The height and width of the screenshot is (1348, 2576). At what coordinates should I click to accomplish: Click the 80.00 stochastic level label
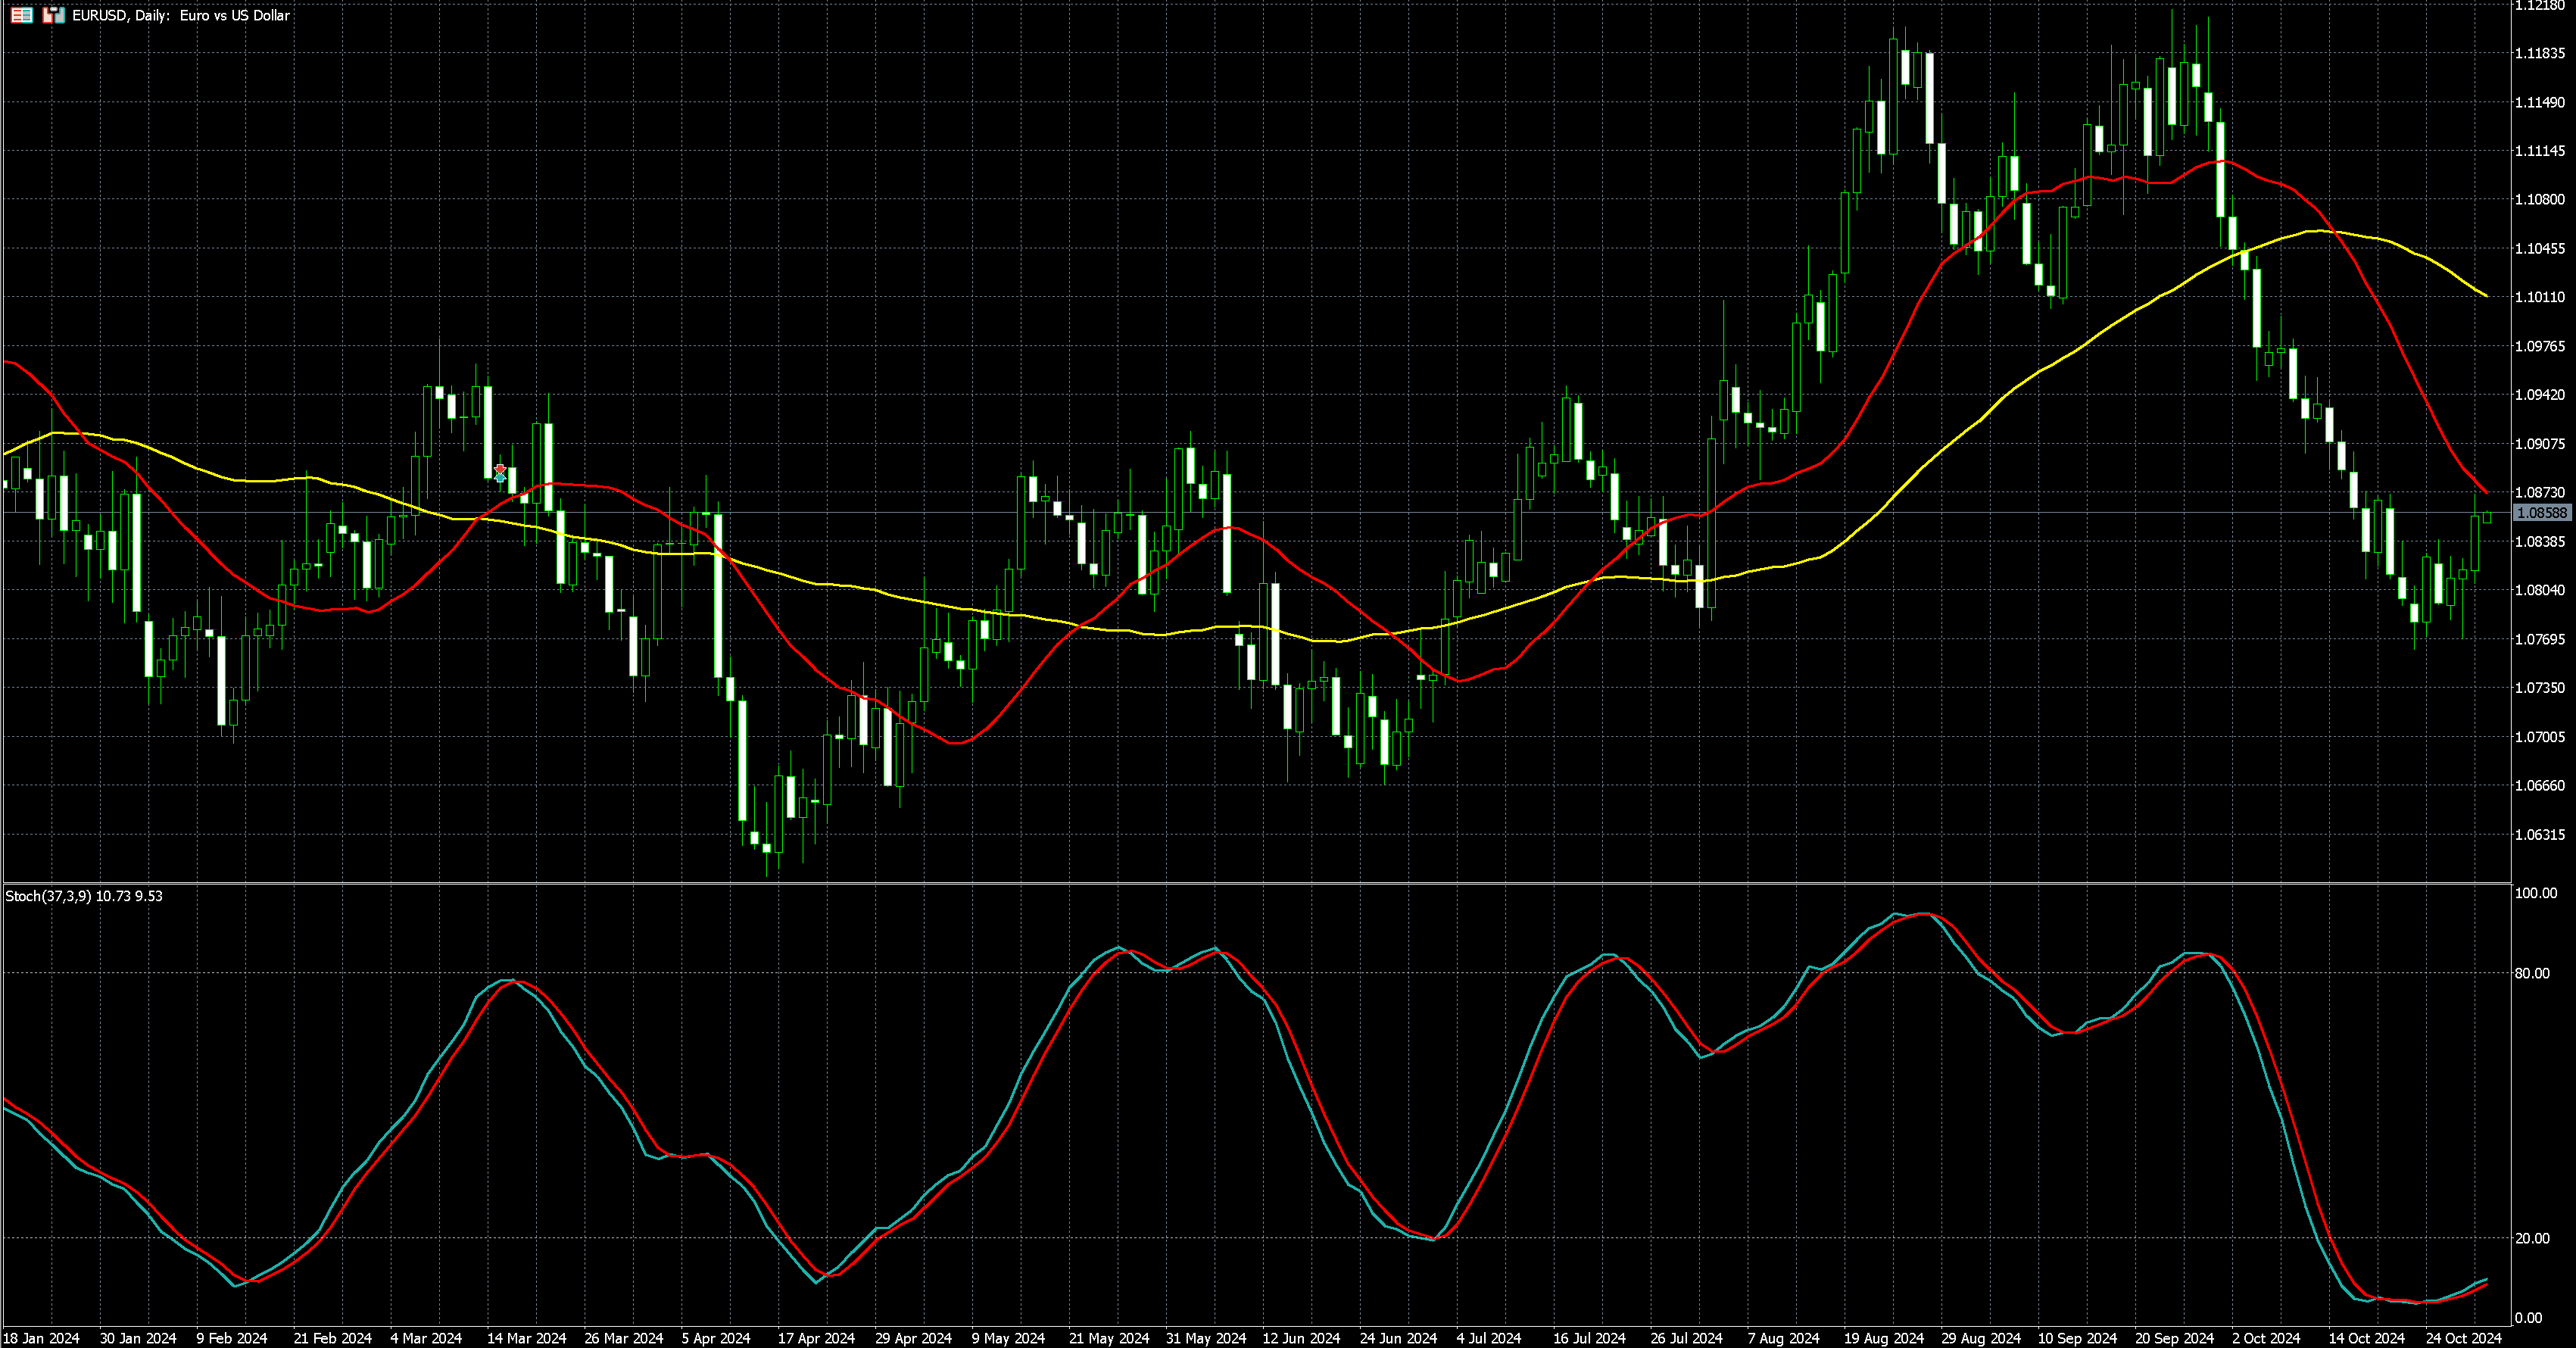[2531, 973]
